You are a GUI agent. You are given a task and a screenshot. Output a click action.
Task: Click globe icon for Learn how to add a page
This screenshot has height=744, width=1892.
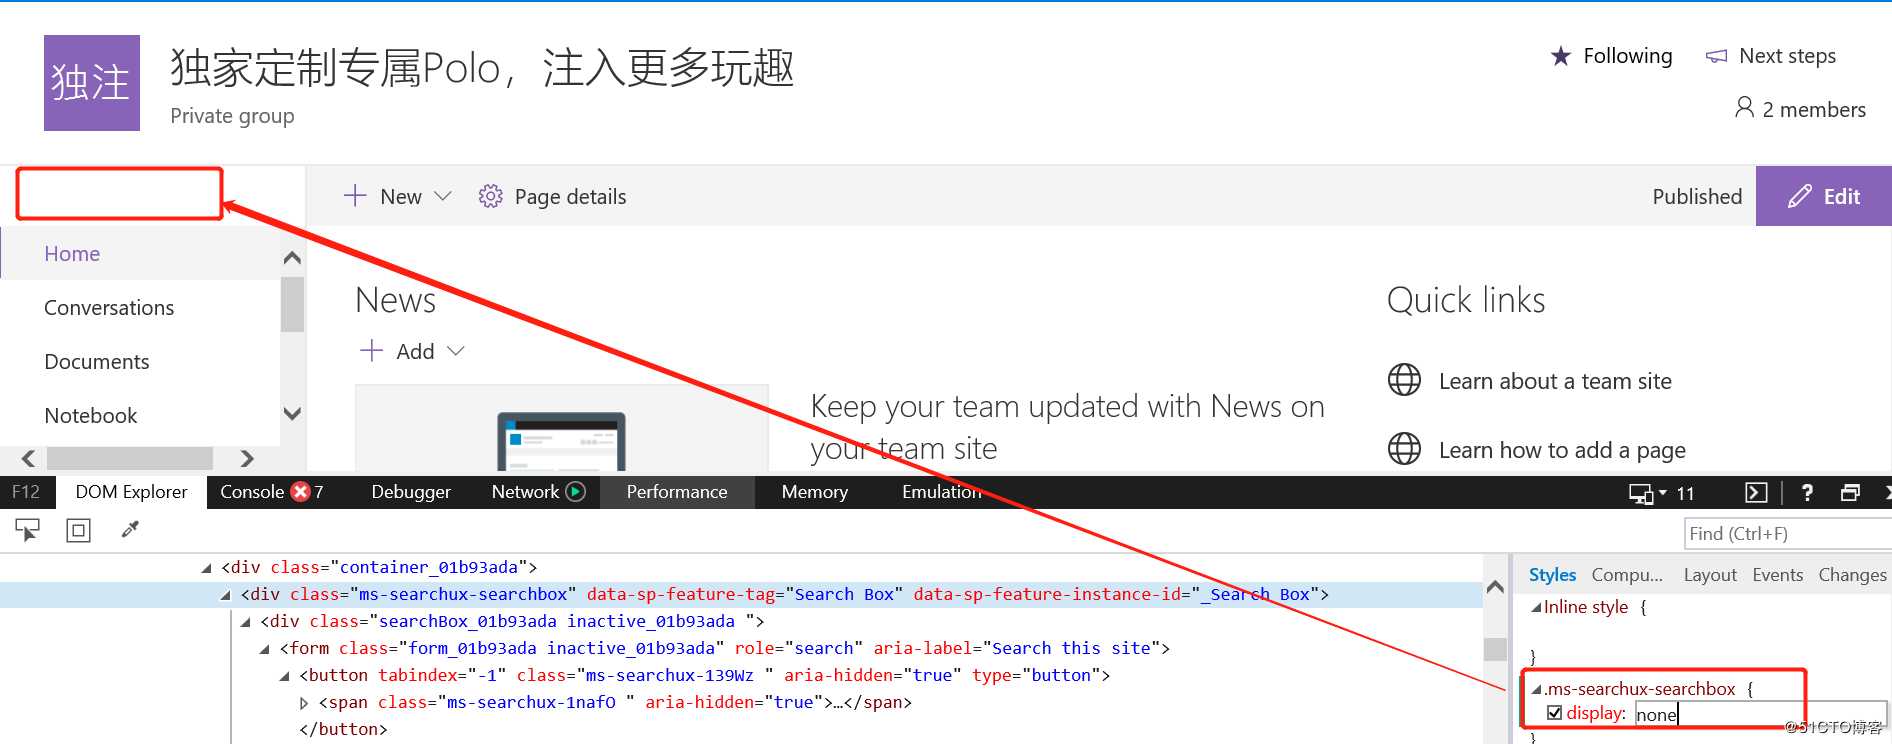(x=1404, y=449)
